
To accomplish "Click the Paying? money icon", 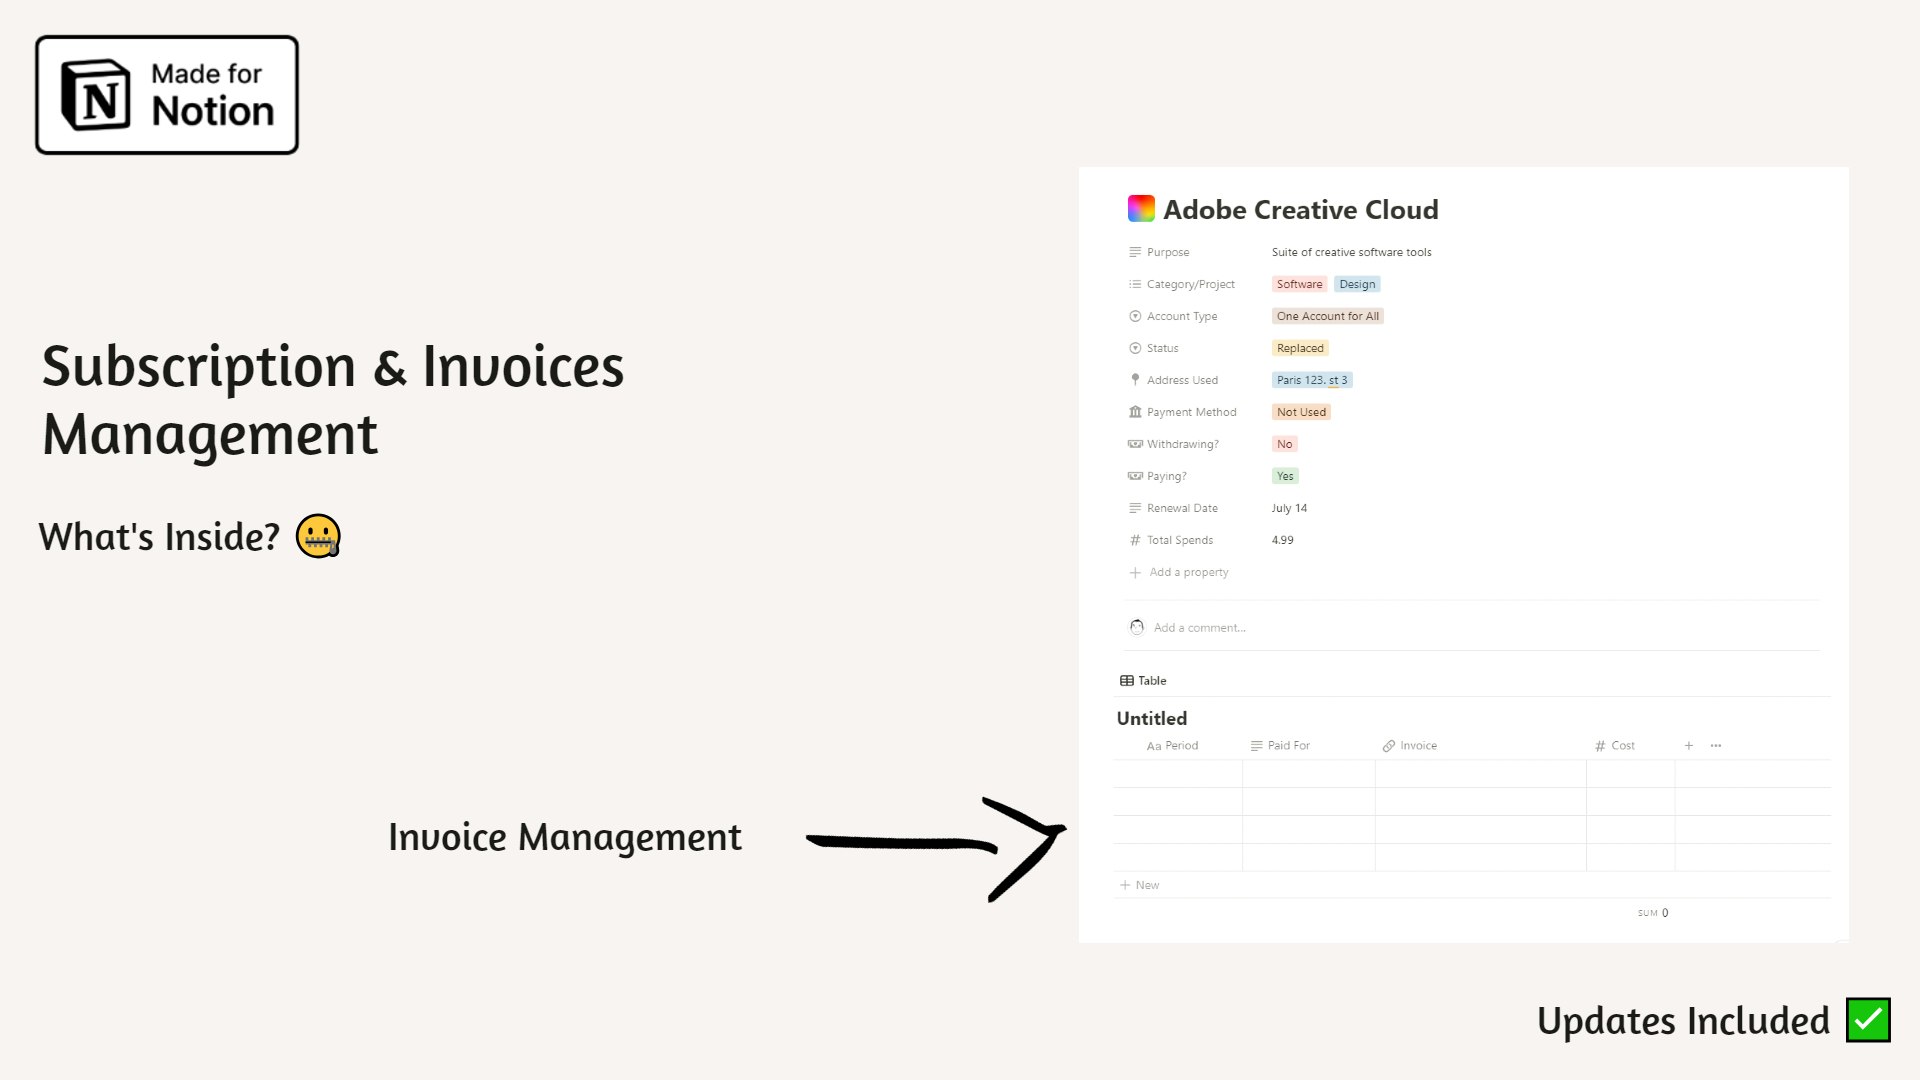I will (1135, 476).
